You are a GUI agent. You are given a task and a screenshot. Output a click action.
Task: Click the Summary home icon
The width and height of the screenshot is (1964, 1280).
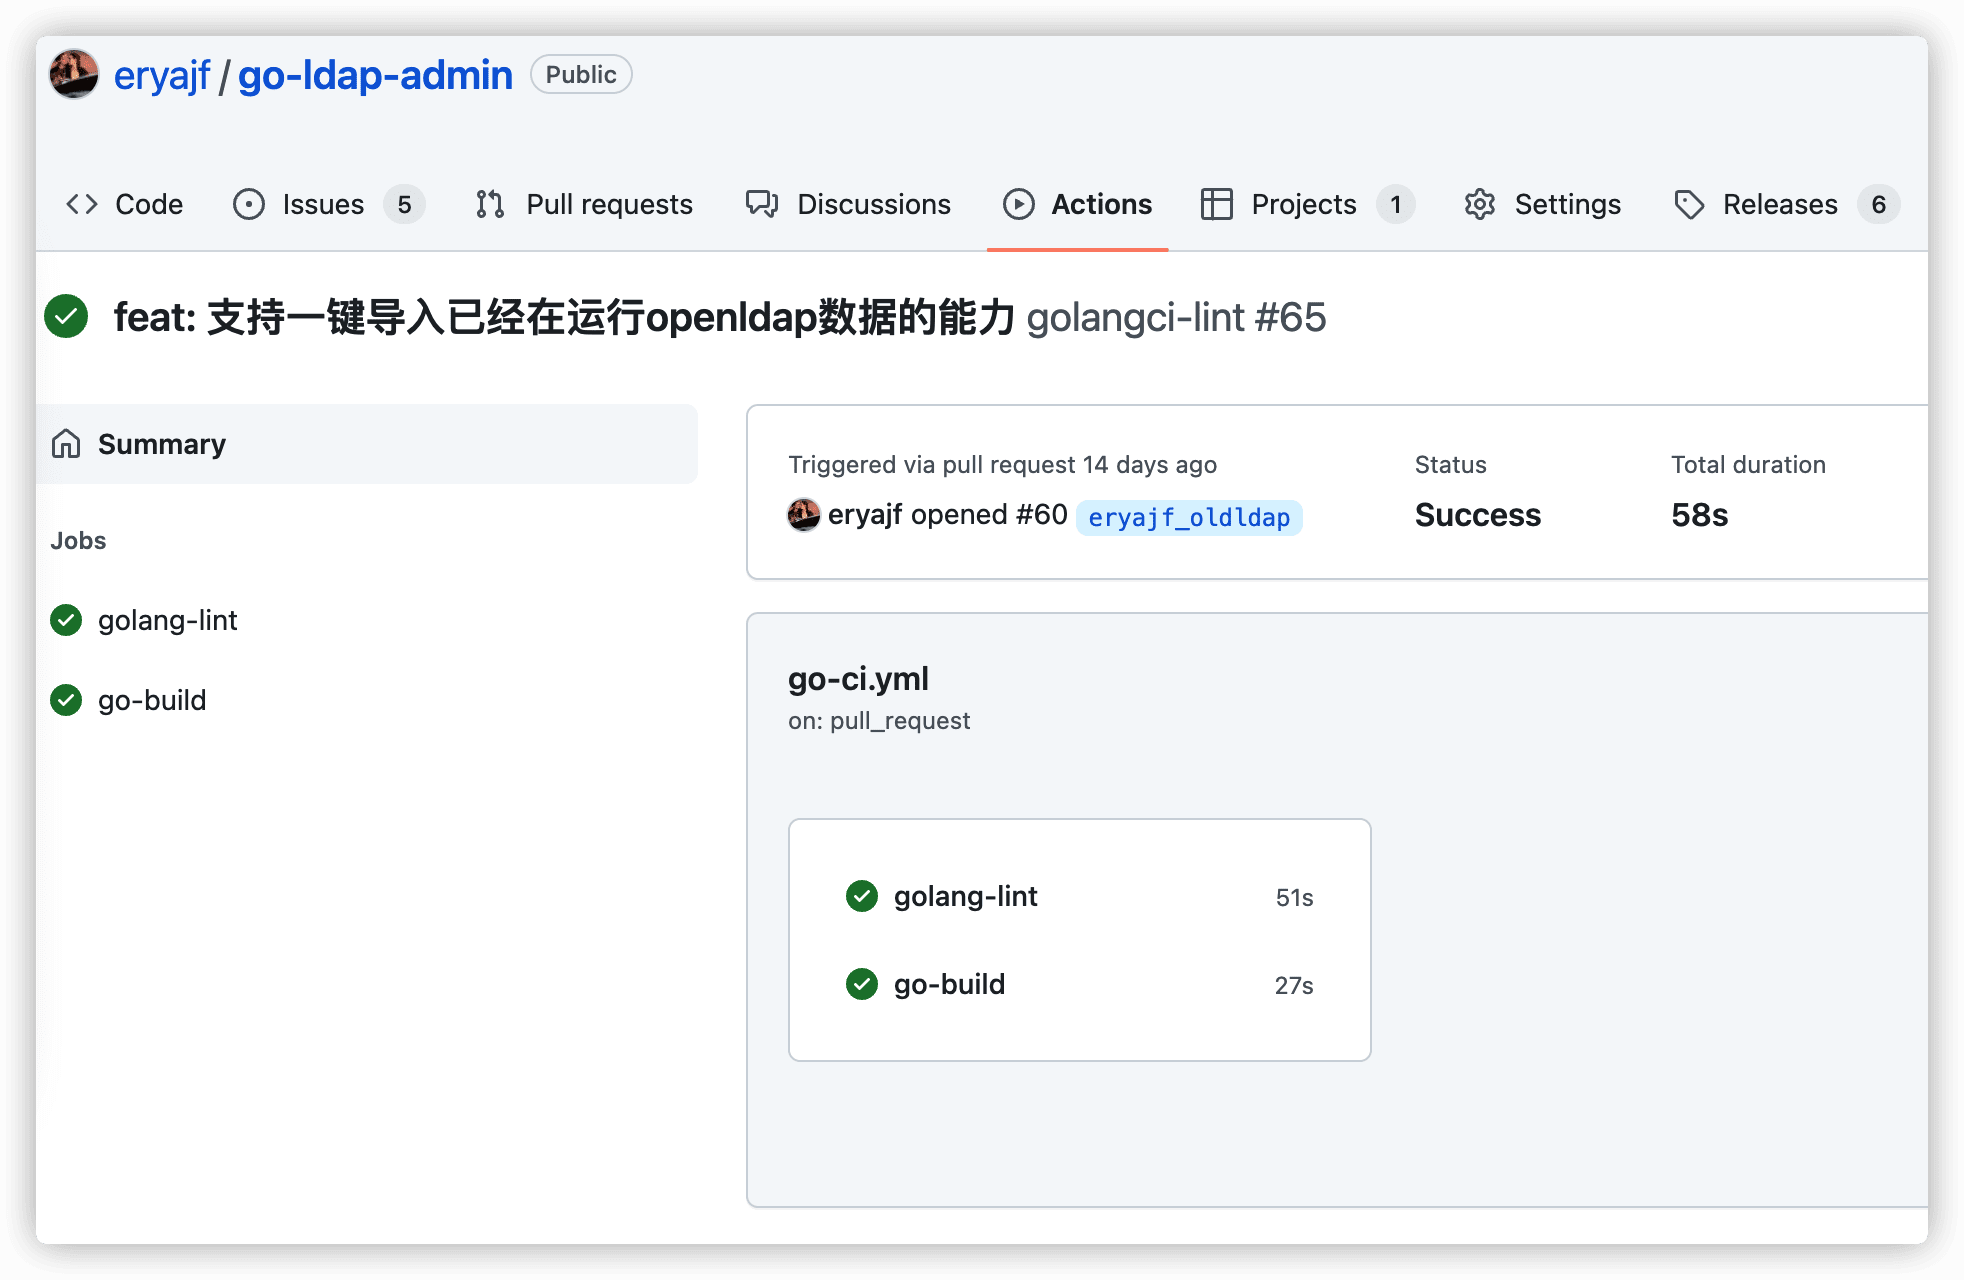pos(66,443)
